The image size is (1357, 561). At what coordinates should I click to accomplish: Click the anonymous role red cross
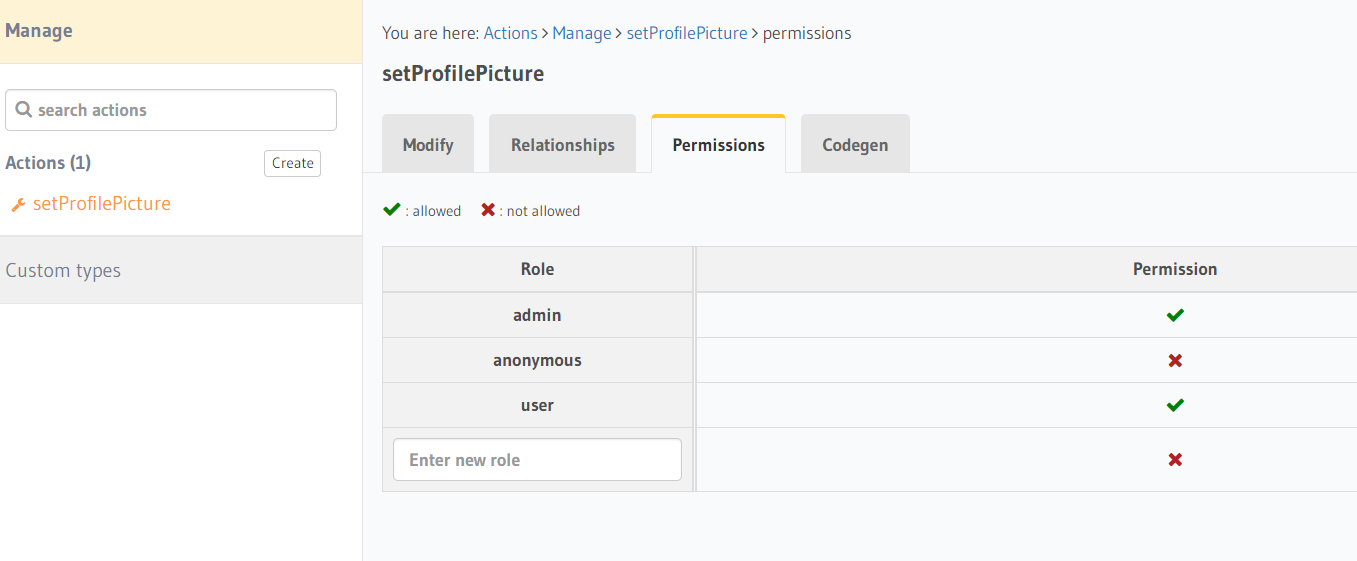[x=1175, y=360]
